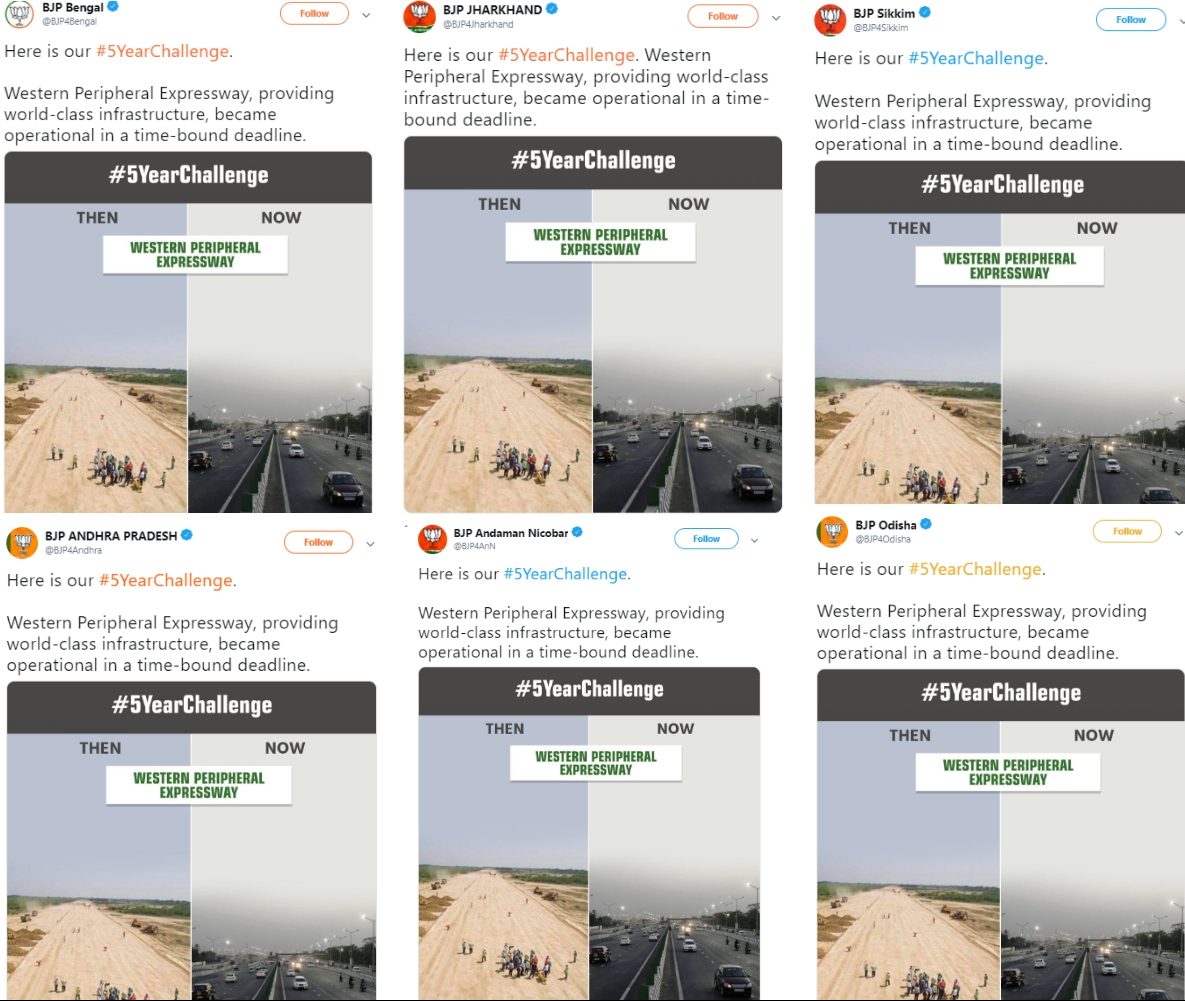Click verified badge next to BJP Bengal
The height and width of the screenshot is (1001, 1185).
click(113, 7)
